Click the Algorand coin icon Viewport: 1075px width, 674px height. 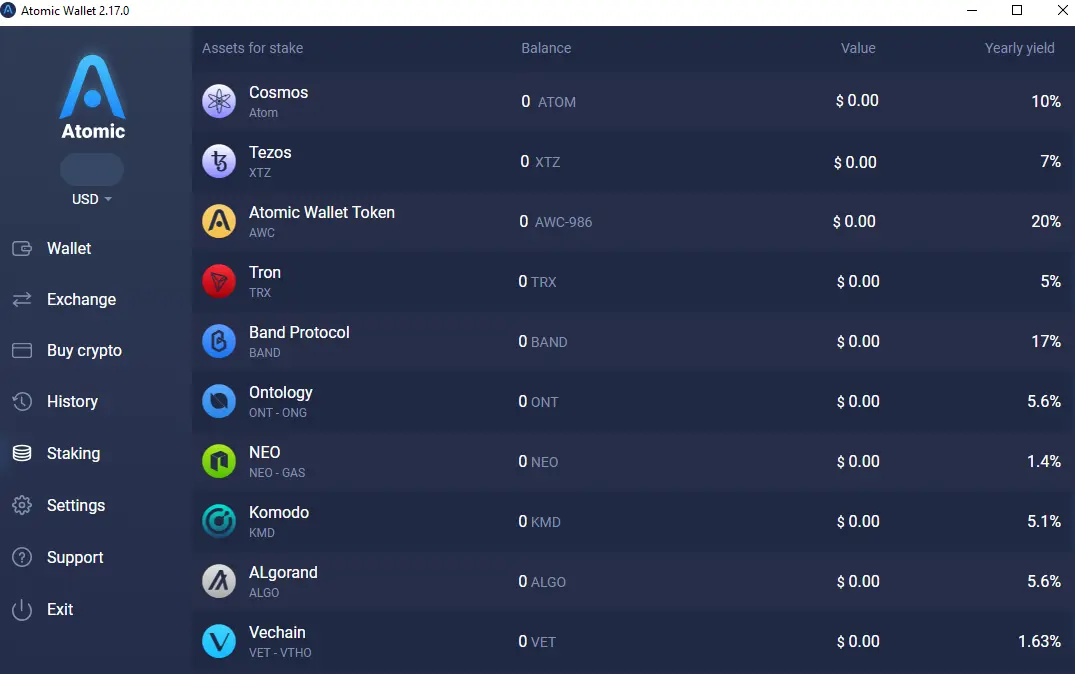point(219,581)
